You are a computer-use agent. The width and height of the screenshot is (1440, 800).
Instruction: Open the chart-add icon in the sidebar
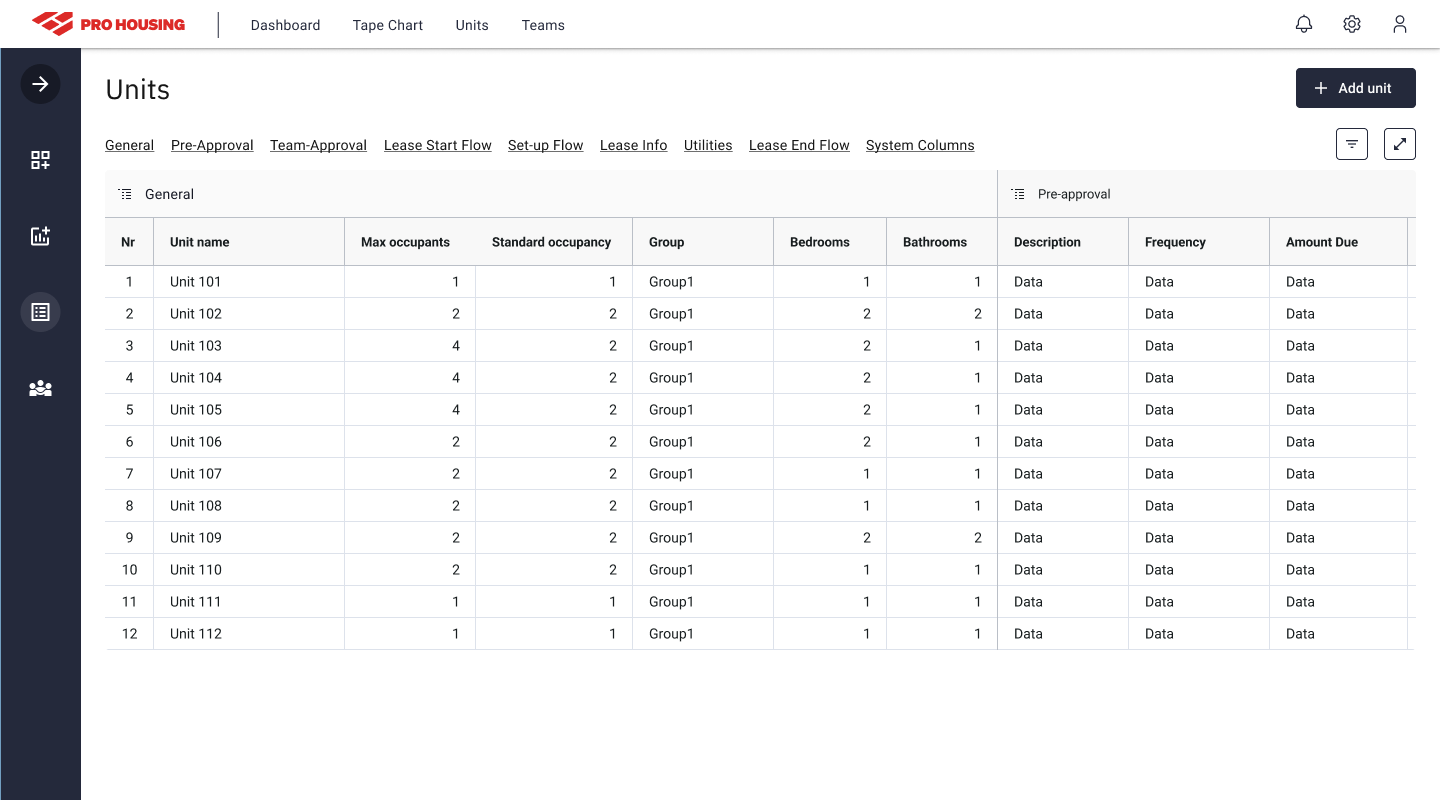(x=40, y=235)
